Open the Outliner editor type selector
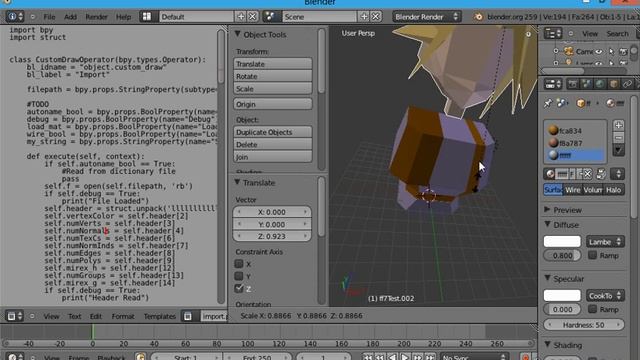This screenshot has width=640, height=360. pos(553,33)
